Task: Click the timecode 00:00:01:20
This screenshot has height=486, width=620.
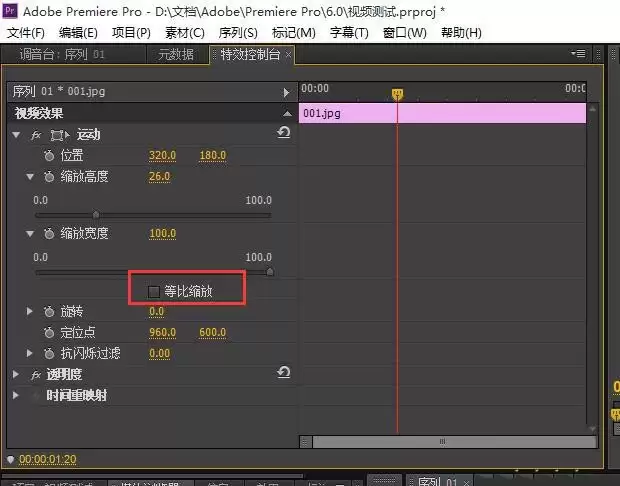Action: coord(47,459)
